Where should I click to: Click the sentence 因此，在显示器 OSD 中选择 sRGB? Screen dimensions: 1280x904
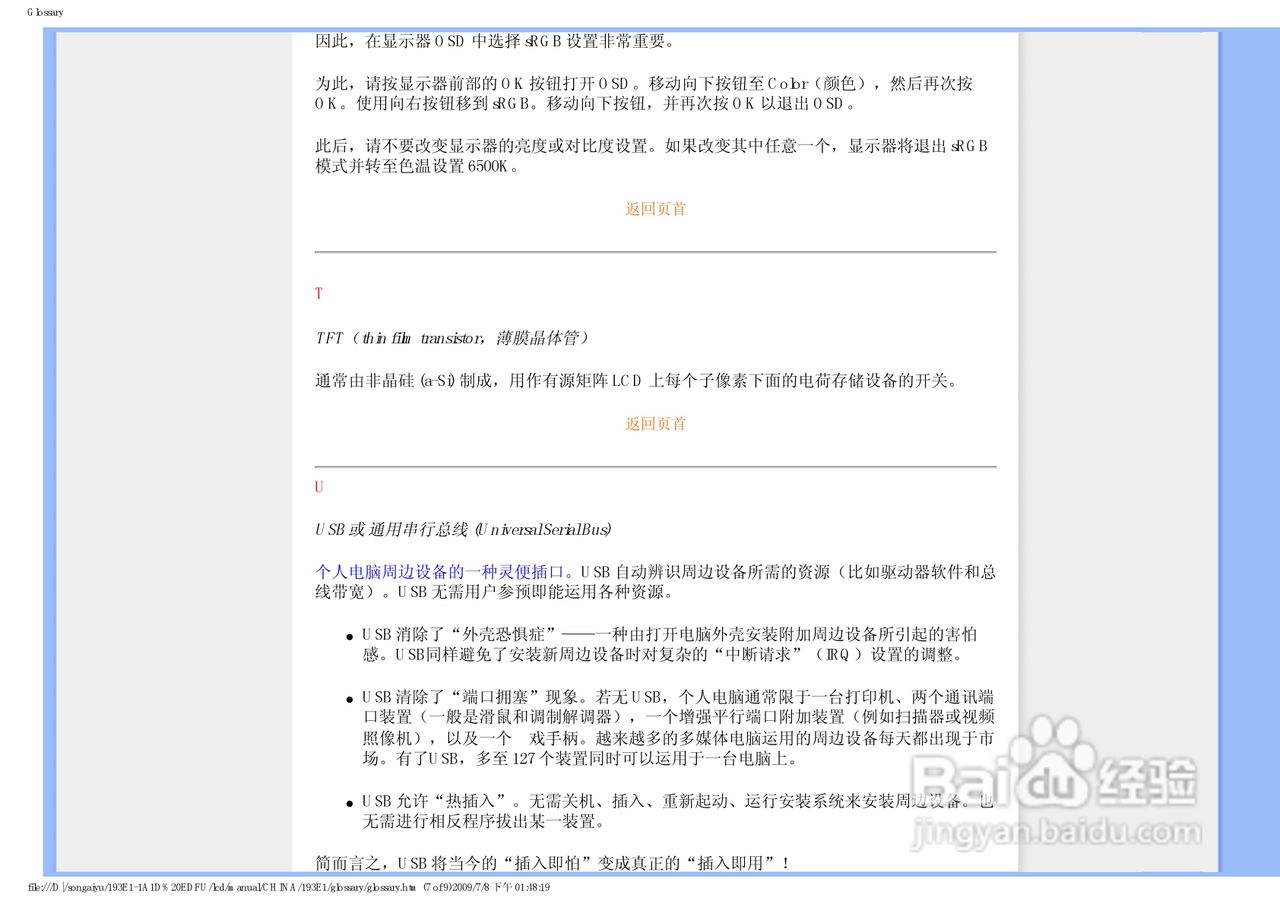495,42
